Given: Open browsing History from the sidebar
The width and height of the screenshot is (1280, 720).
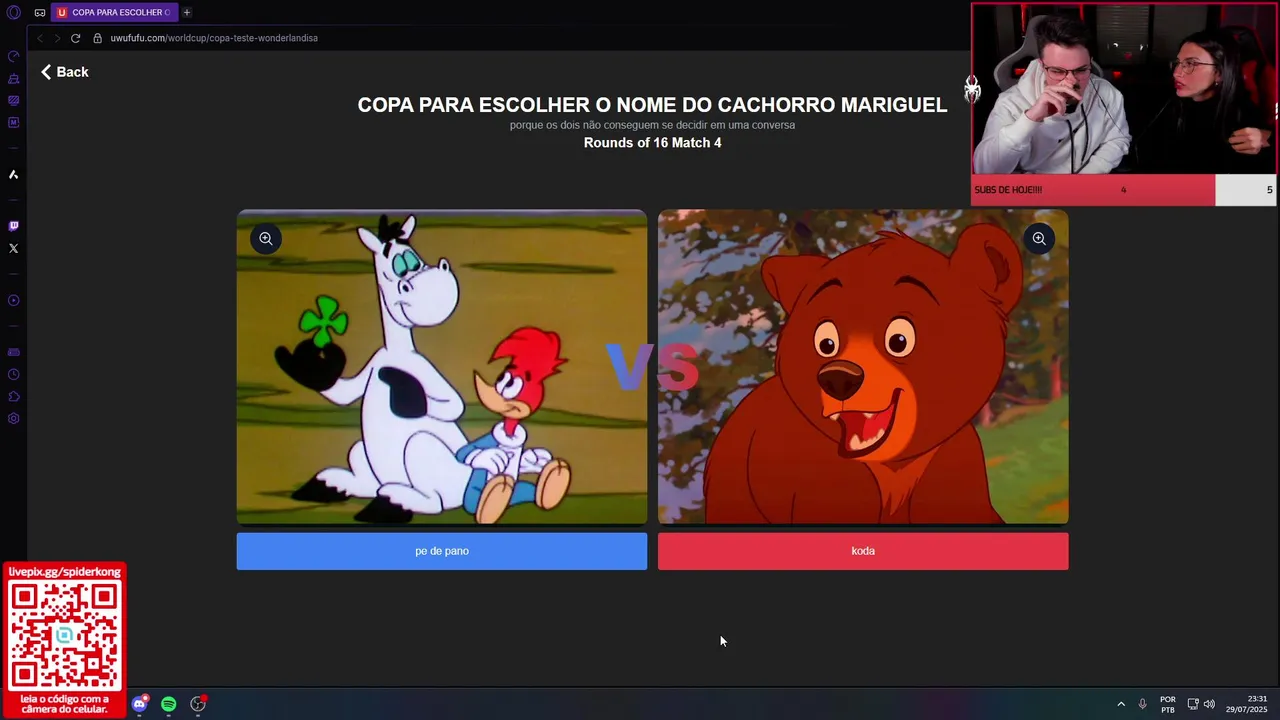Looking at the screenshot, I should click(13, 374).
